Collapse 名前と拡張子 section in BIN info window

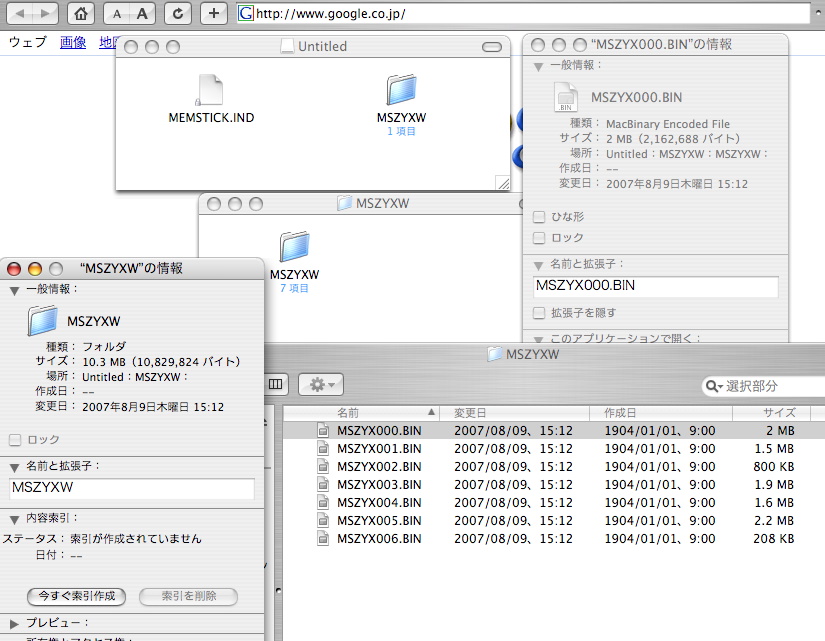point(538,265)
